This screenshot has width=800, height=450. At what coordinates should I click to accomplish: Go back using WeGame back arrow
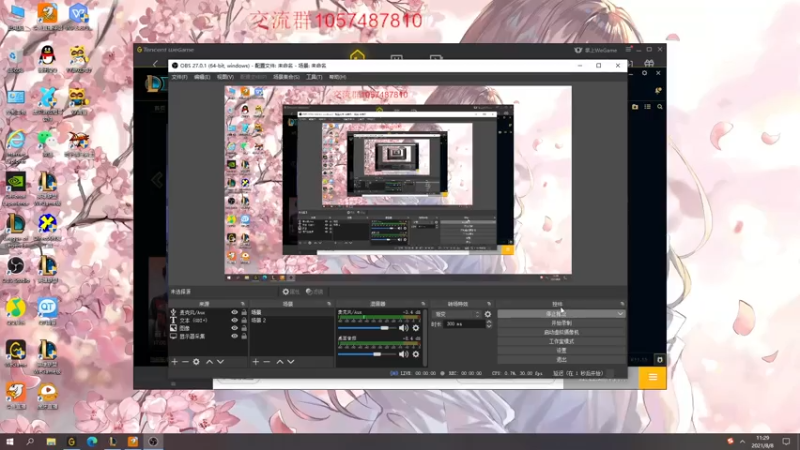[155, 64]
